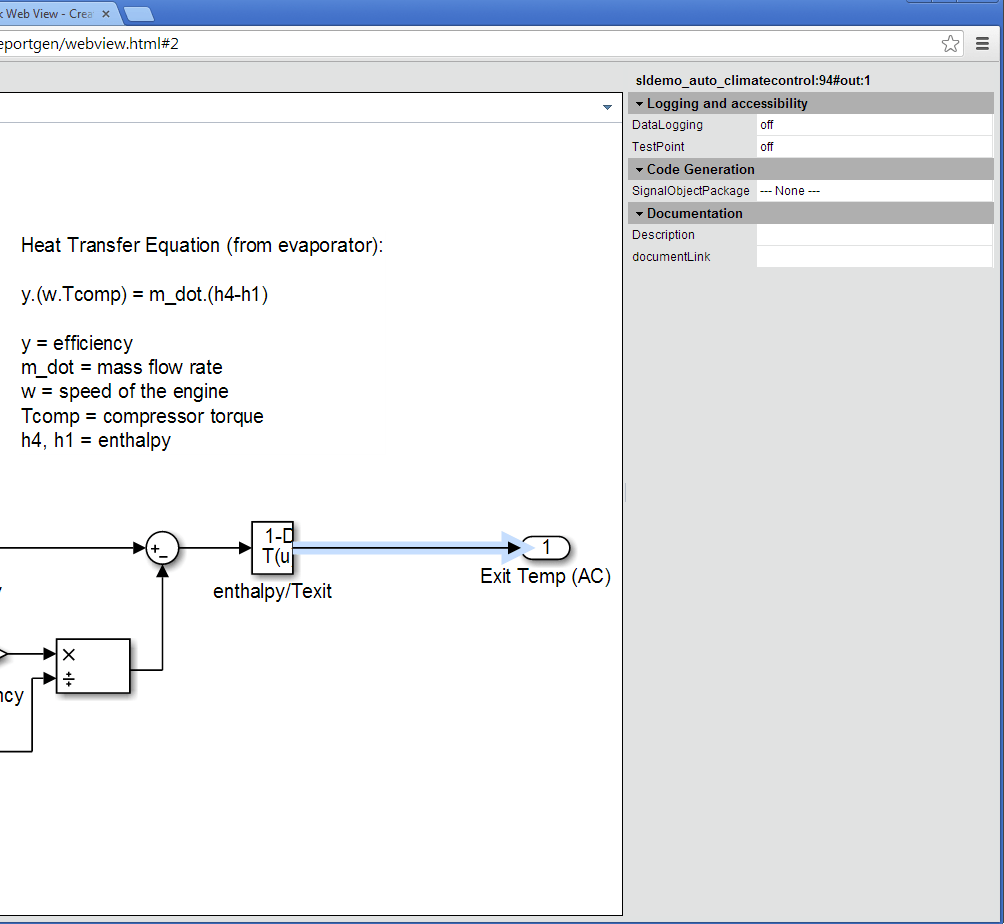Click the enthalpy/Texit block label
The image size is (1004, 924).
tap(272, 591)
